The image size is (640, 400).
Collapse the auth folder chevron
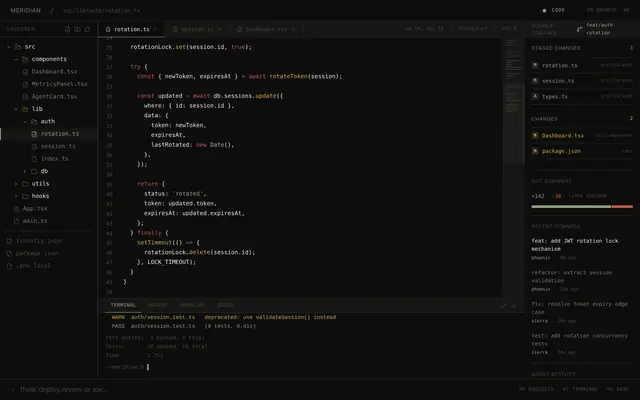(x=25, y=122)
